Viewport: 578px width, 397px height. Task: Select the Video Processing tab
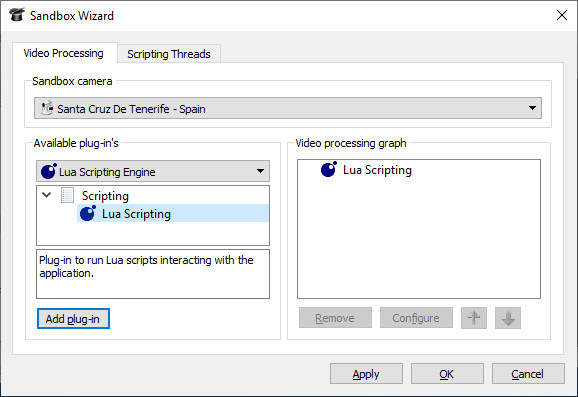click(64, 53)
